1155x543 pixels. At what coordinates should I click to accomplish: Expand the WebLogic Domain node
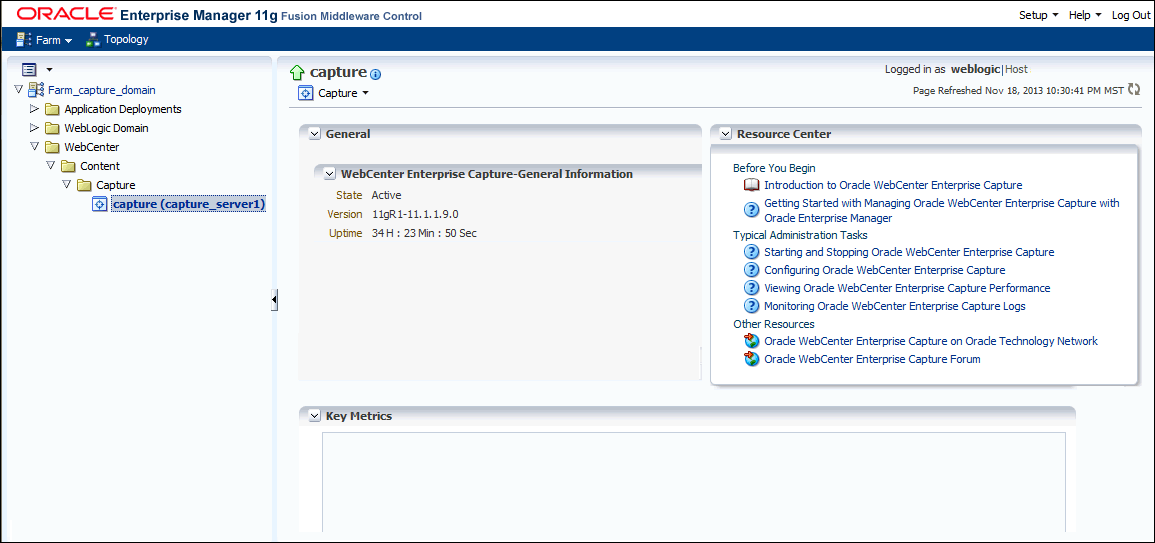34,128
